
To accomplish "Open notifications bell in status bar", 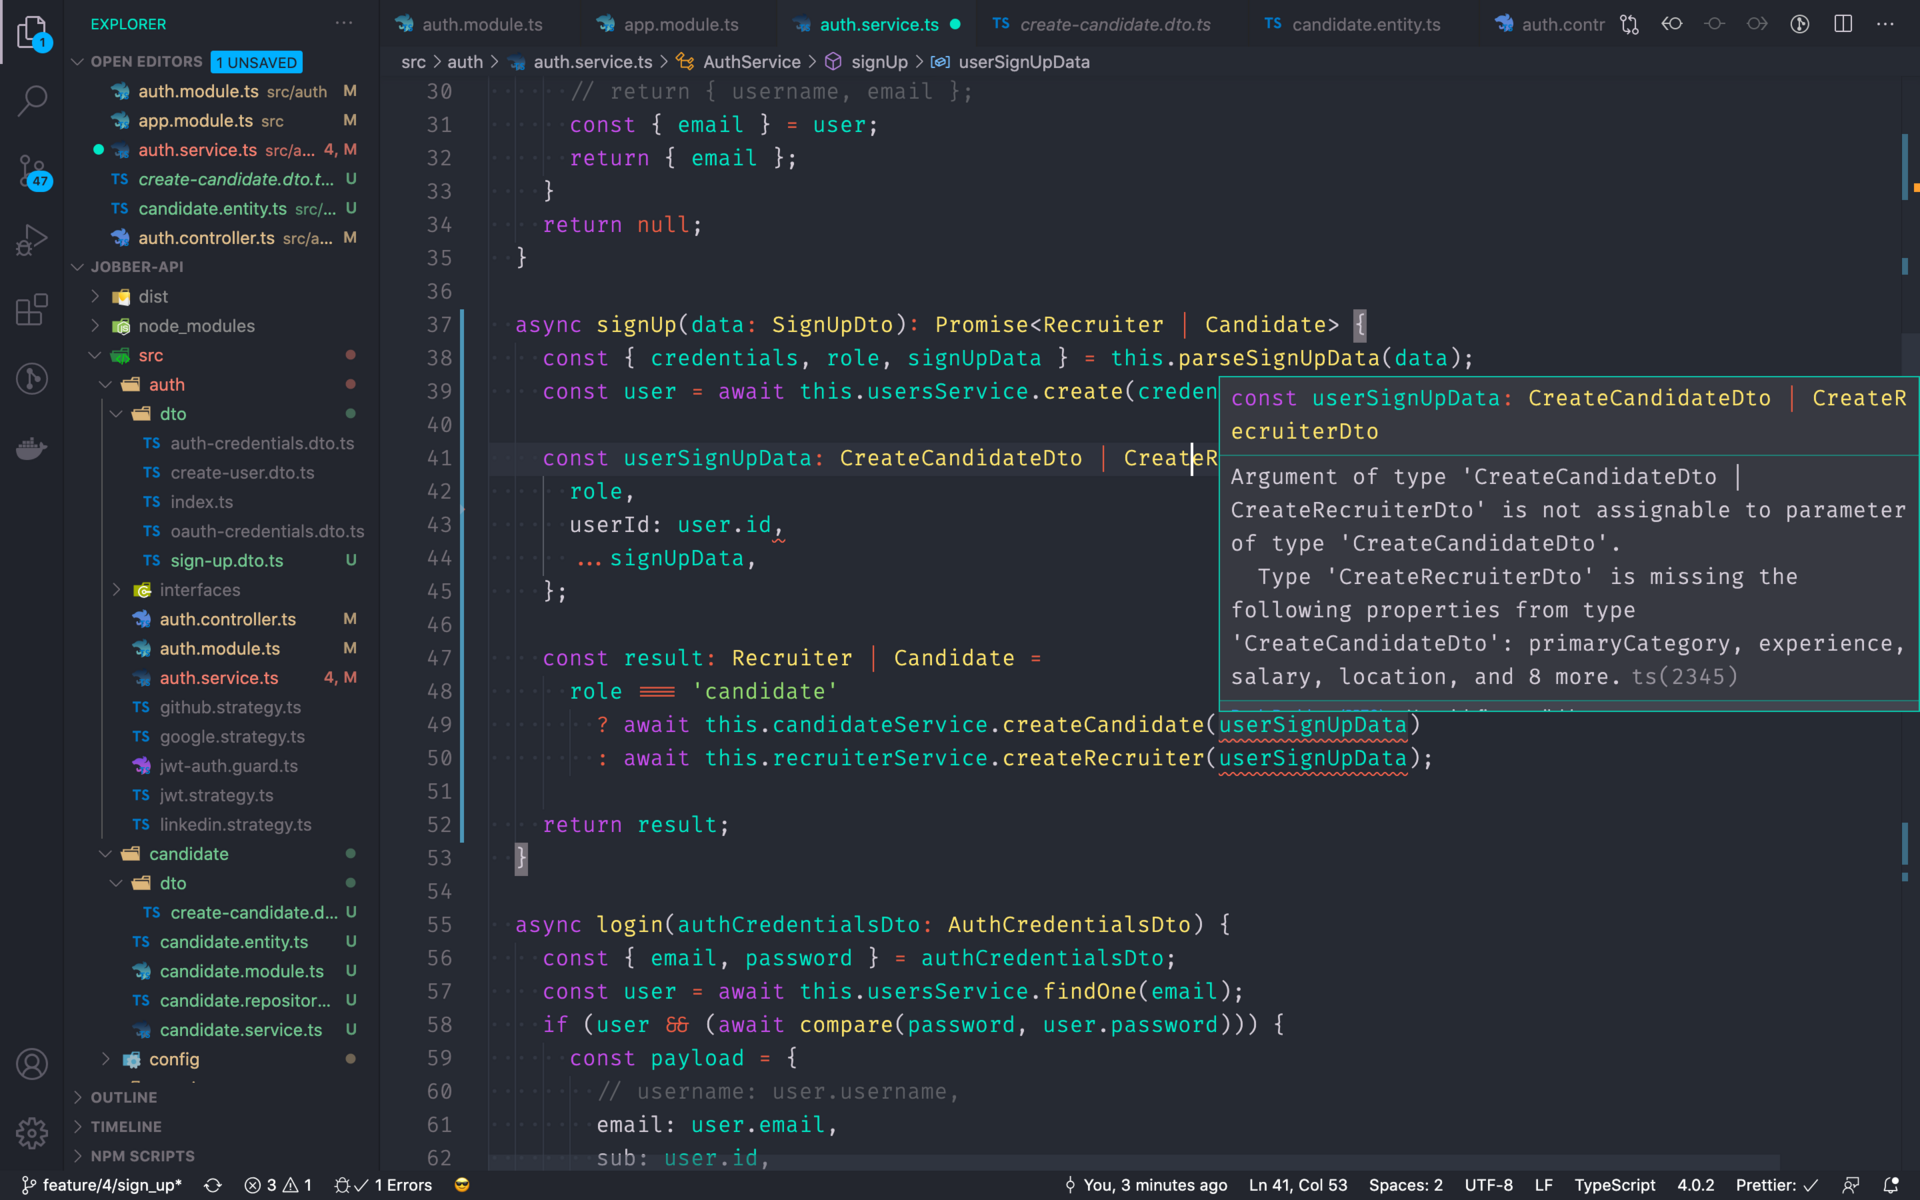I will 1891,1185.
